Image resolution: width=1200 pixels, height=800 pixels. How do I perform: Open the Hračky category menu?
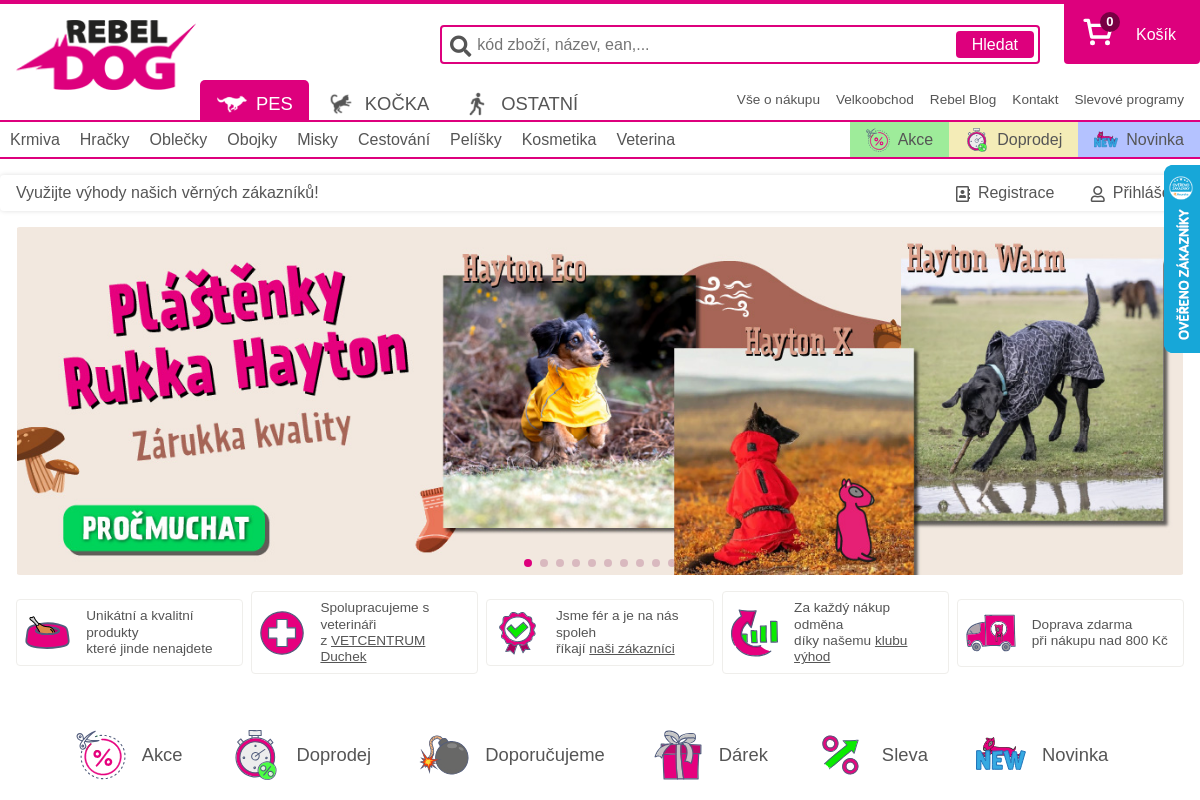[105, 140]
